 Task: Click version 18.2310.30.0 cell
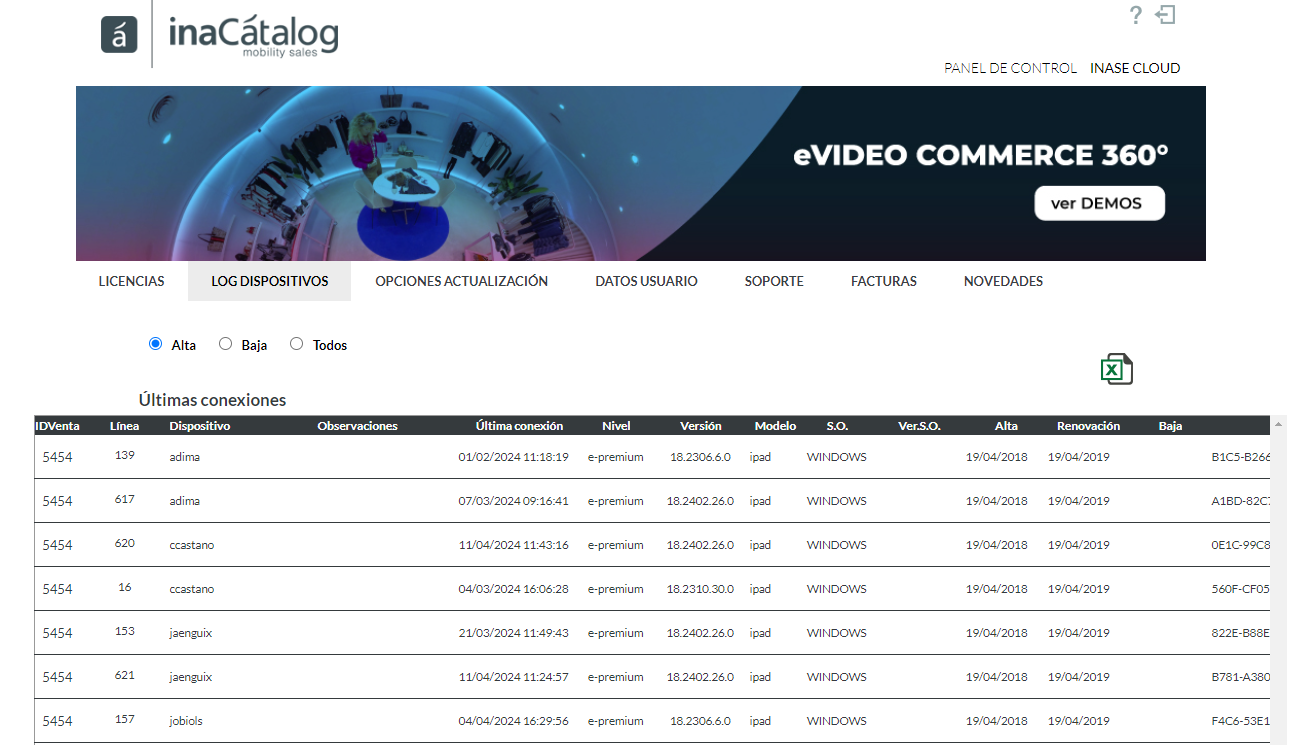(x=700, y=589)
